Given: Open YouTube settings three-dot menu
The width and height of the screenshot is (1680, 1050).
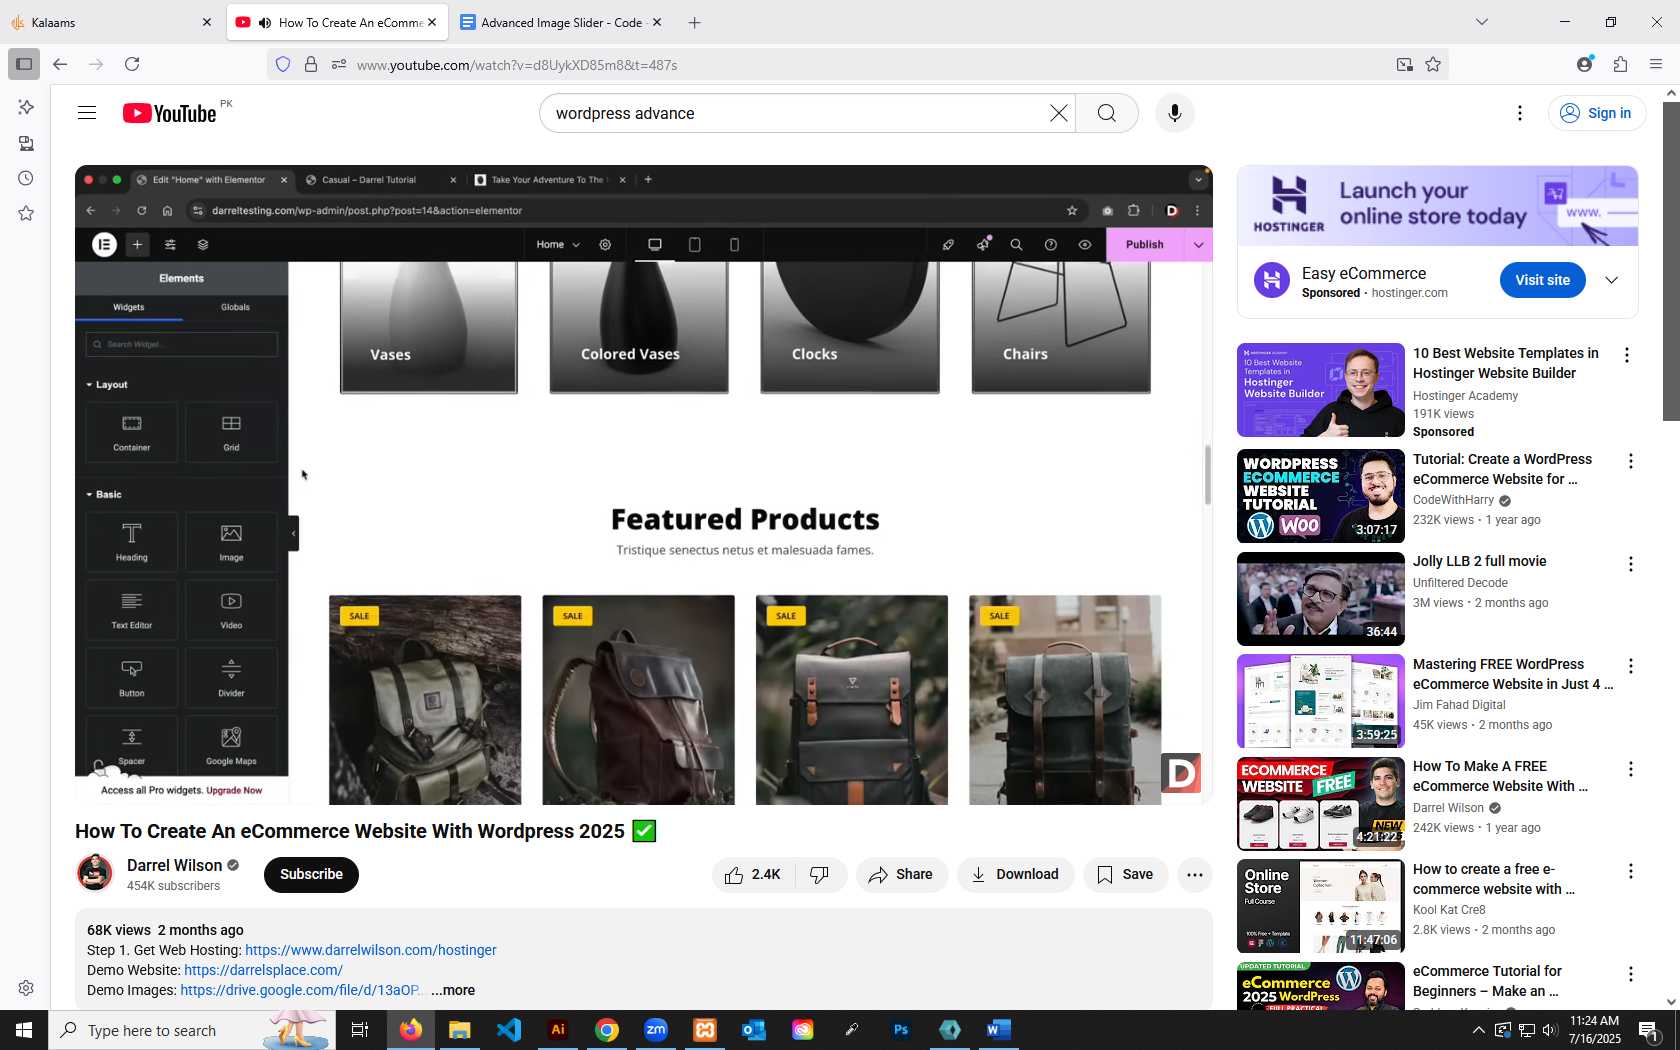Looking at the screenshot, I should [1520, 113].
